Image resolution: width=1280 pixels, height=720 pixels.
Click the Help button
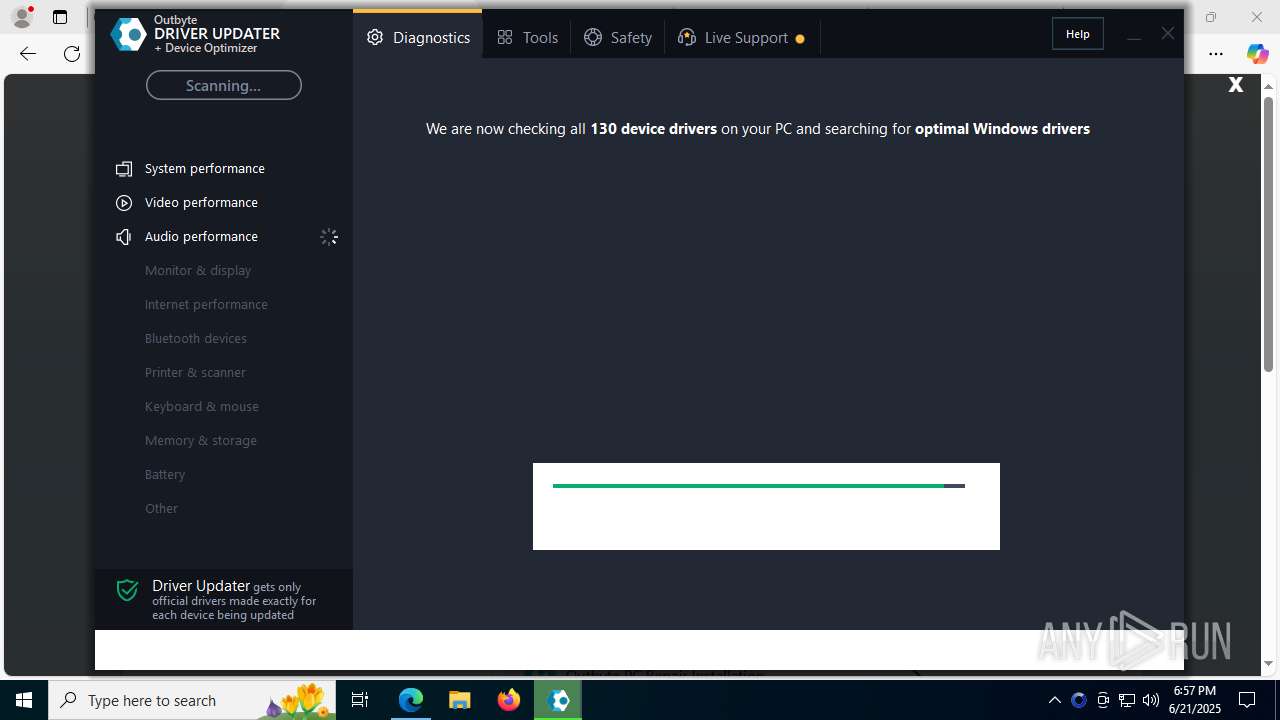[x=1077, y=34]
